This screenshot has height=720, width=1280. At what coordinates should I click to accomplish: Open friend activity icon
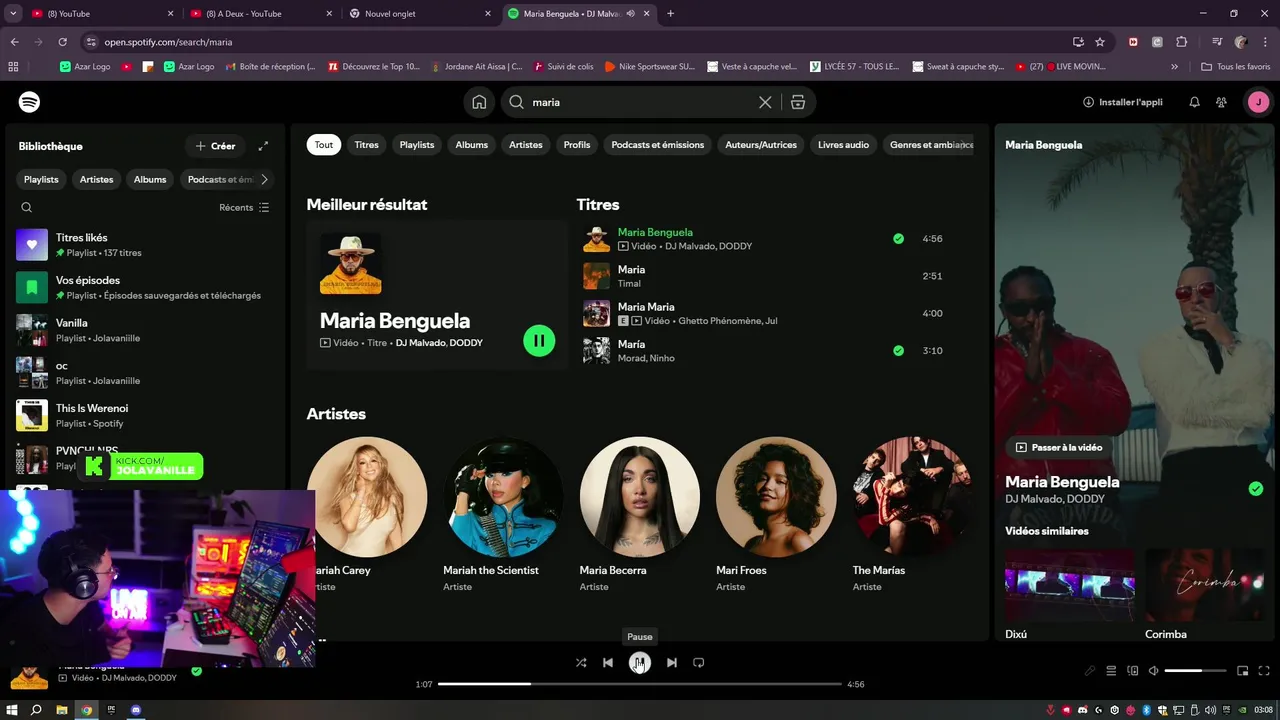coord(1221,102)
